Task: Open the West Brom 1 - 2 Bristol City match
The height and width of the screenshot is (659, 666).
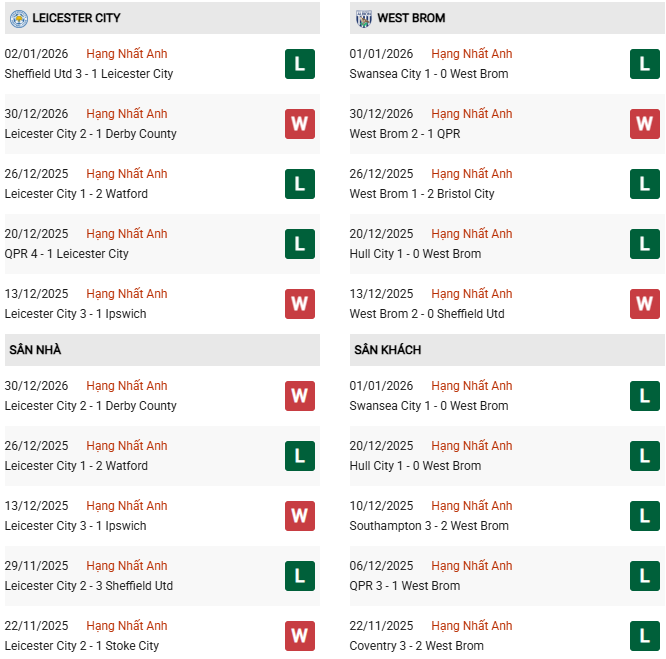Action: [x=422, y=194]
